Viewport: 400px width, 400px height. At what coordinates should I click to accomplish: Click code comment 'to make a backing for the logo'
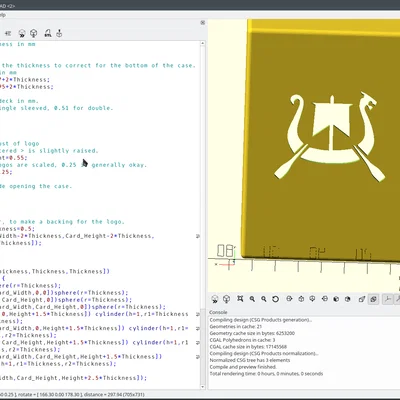67,222
